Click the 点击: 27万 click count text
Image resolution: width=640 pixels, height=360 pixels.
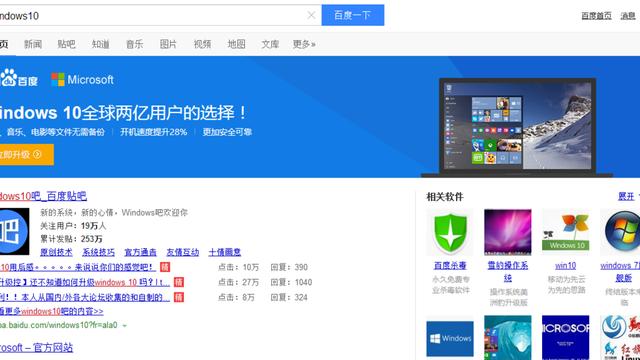[239, 282]
